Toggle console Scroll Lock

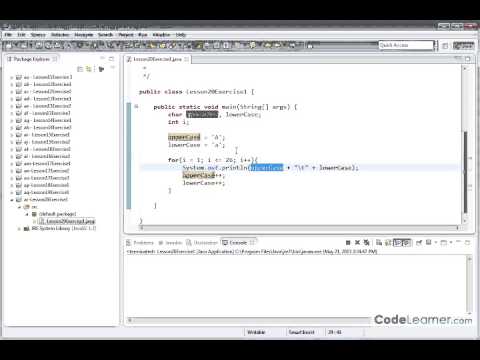pos(388,243)
